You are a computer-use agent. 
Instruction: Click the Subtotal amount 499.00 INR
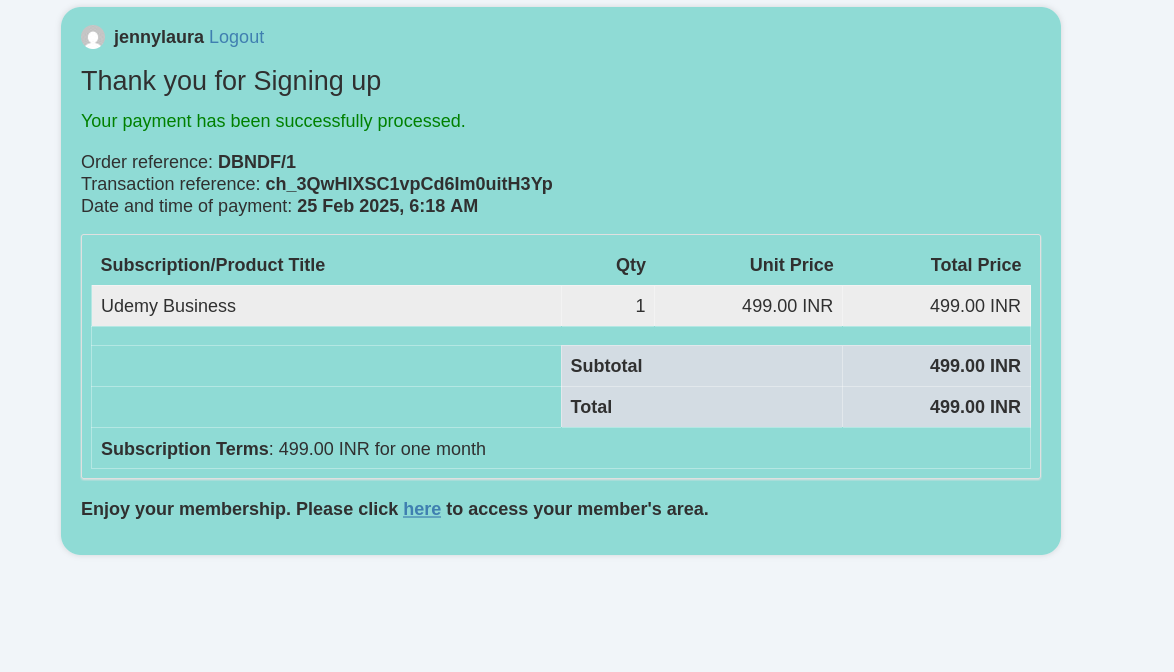point(975,366)
